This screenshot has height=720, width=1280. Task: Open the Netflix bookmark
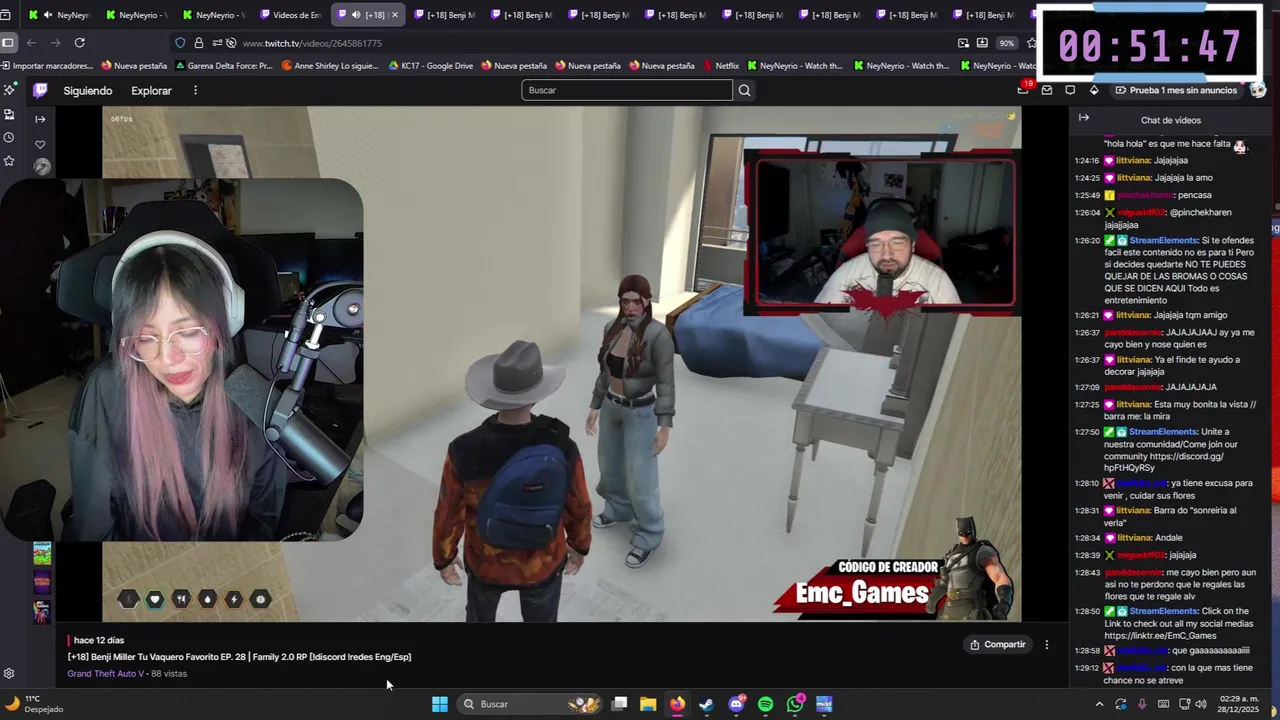(x=721, y=66)
